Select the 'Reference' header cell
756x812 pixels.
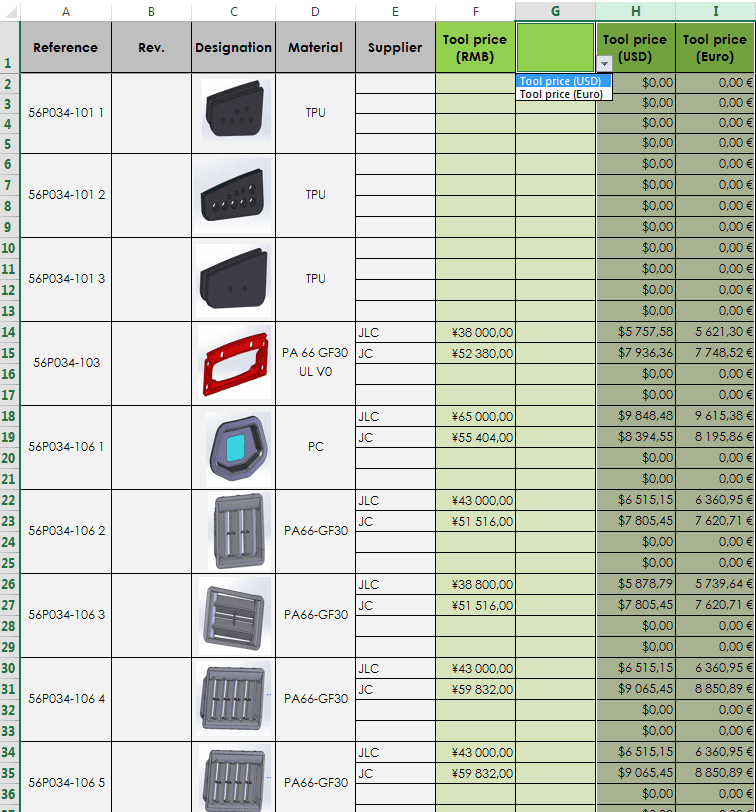coord(65,47)
